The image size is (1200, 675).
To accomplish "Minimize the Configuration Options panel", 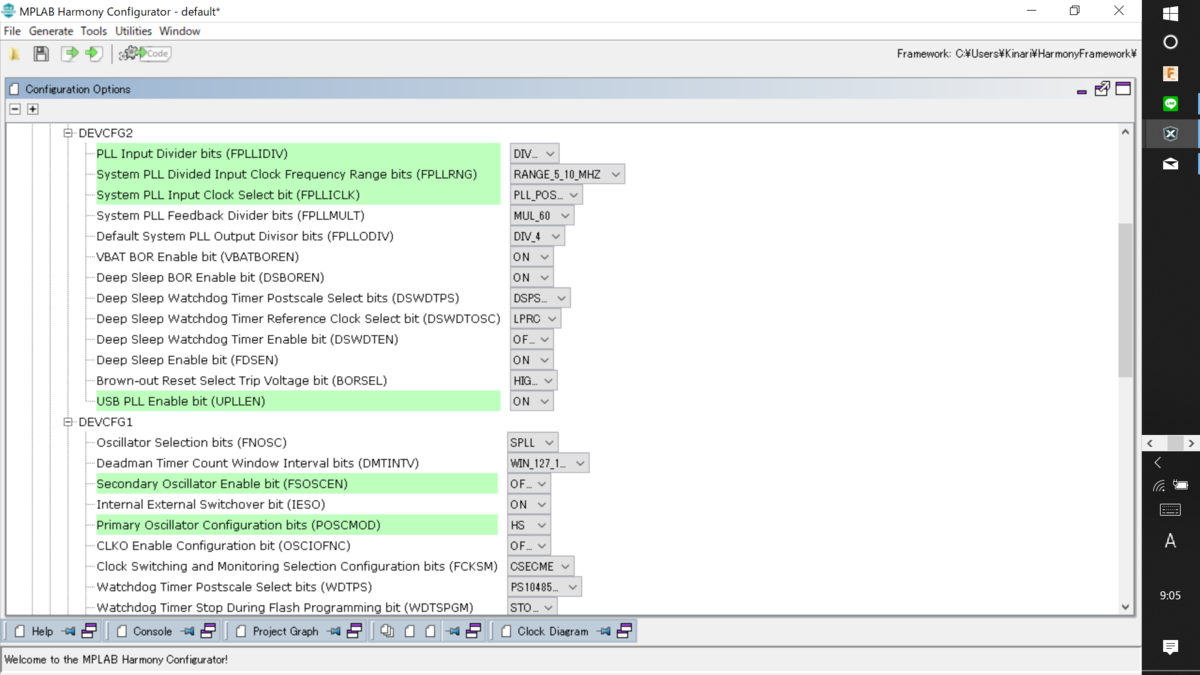I will 1082,90.
